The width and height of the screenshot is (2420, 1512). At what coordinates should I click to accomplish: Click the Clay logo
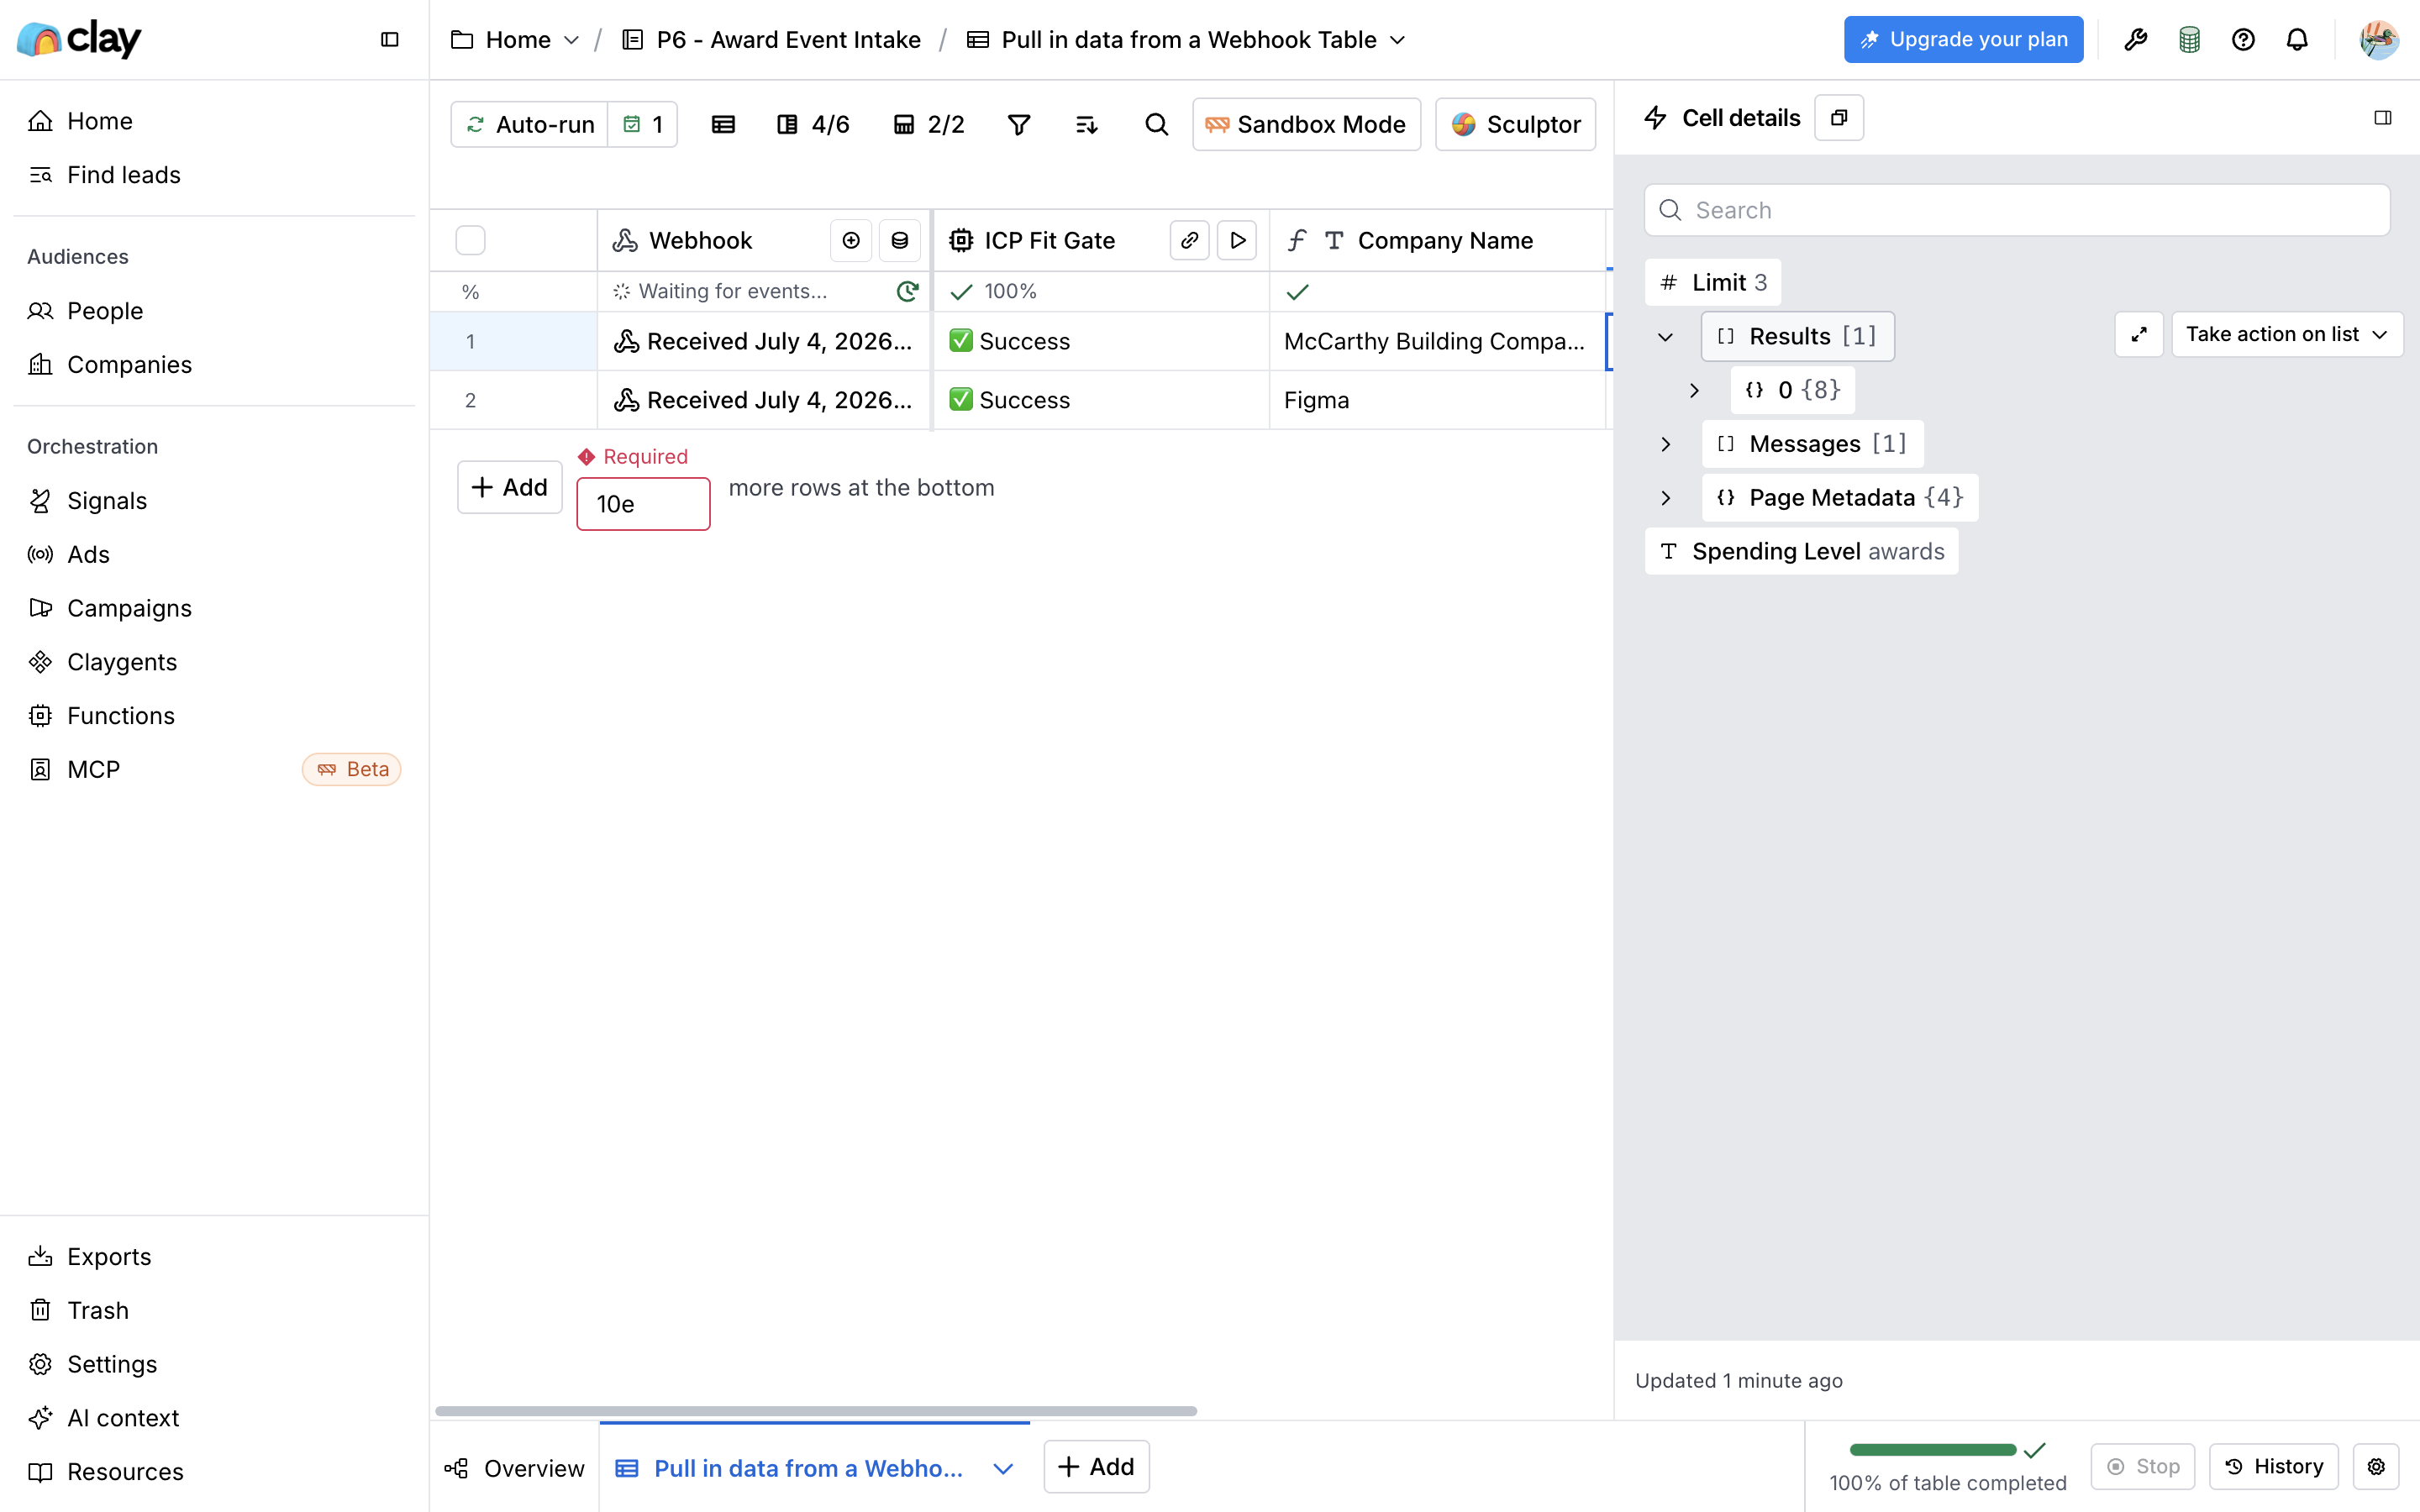pos(80,39)
